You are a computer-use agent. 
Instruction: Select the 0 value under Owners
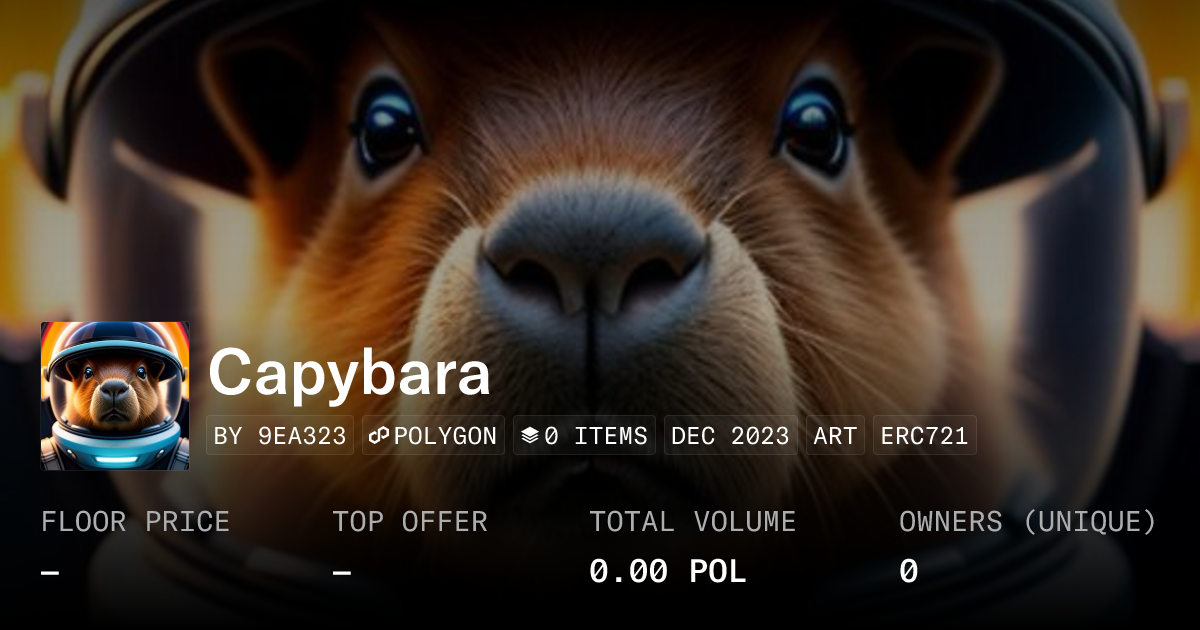click(908, 572)
